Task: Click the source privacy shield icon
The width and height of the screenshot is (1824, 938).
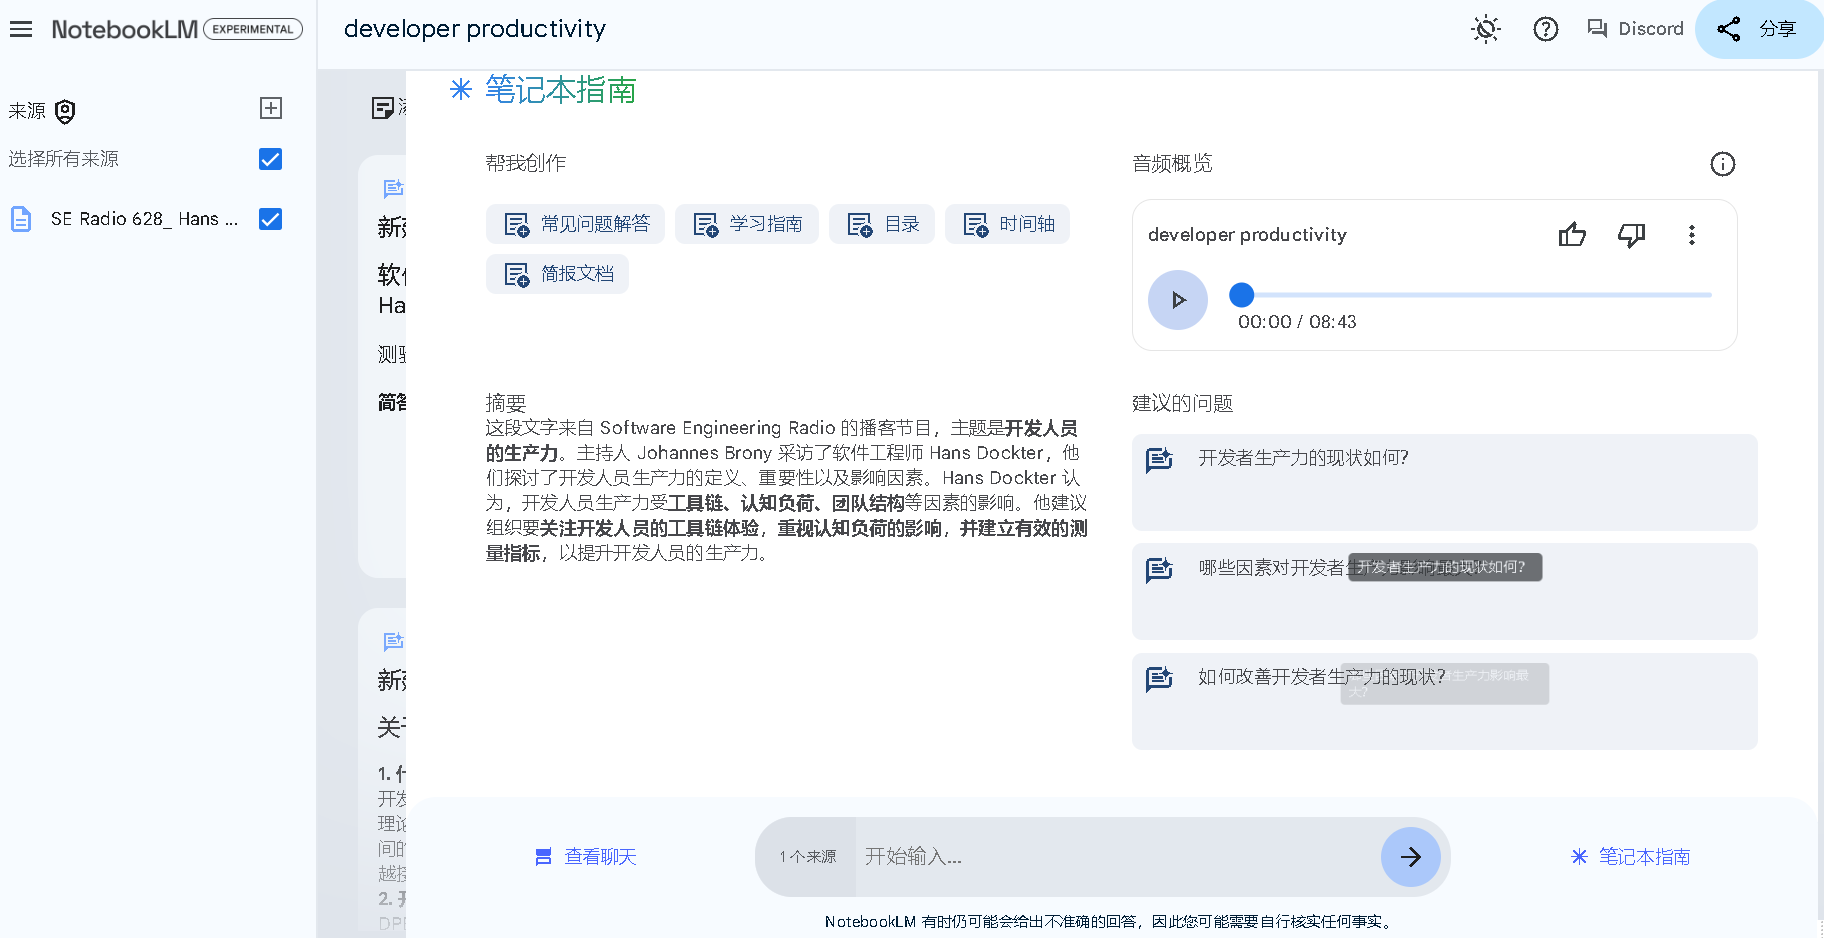Action: pos(65,111)
